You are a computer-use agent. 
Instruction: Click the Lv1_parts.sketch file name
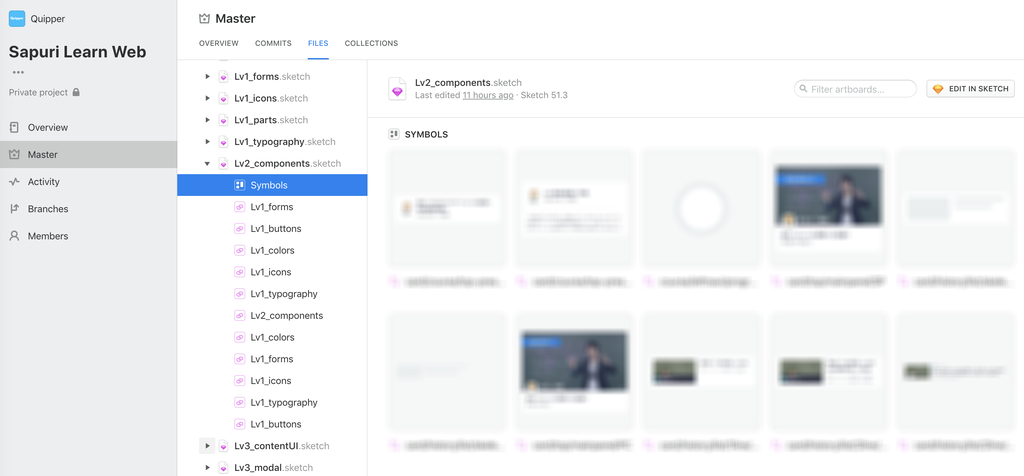click(x=271, y=120)
